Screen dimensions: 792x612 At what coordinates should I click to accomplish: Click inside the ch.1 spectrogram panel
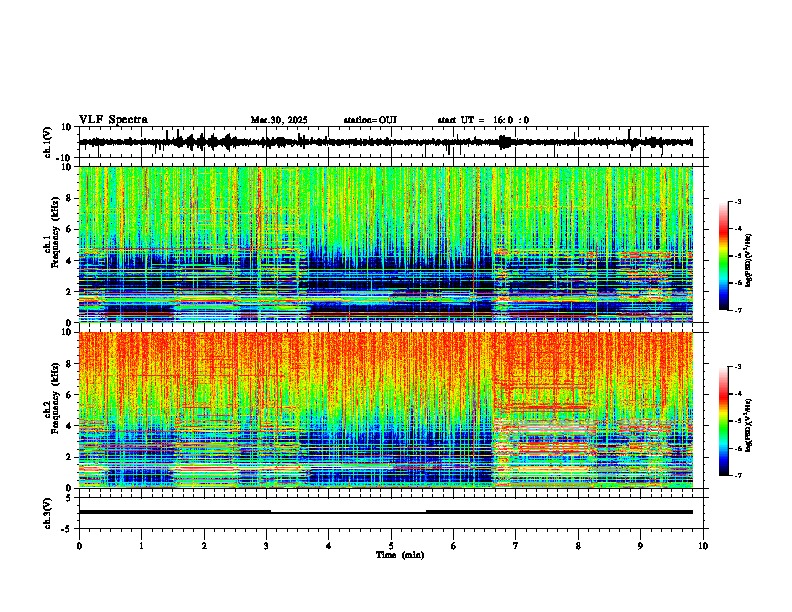tap(385, 244)
